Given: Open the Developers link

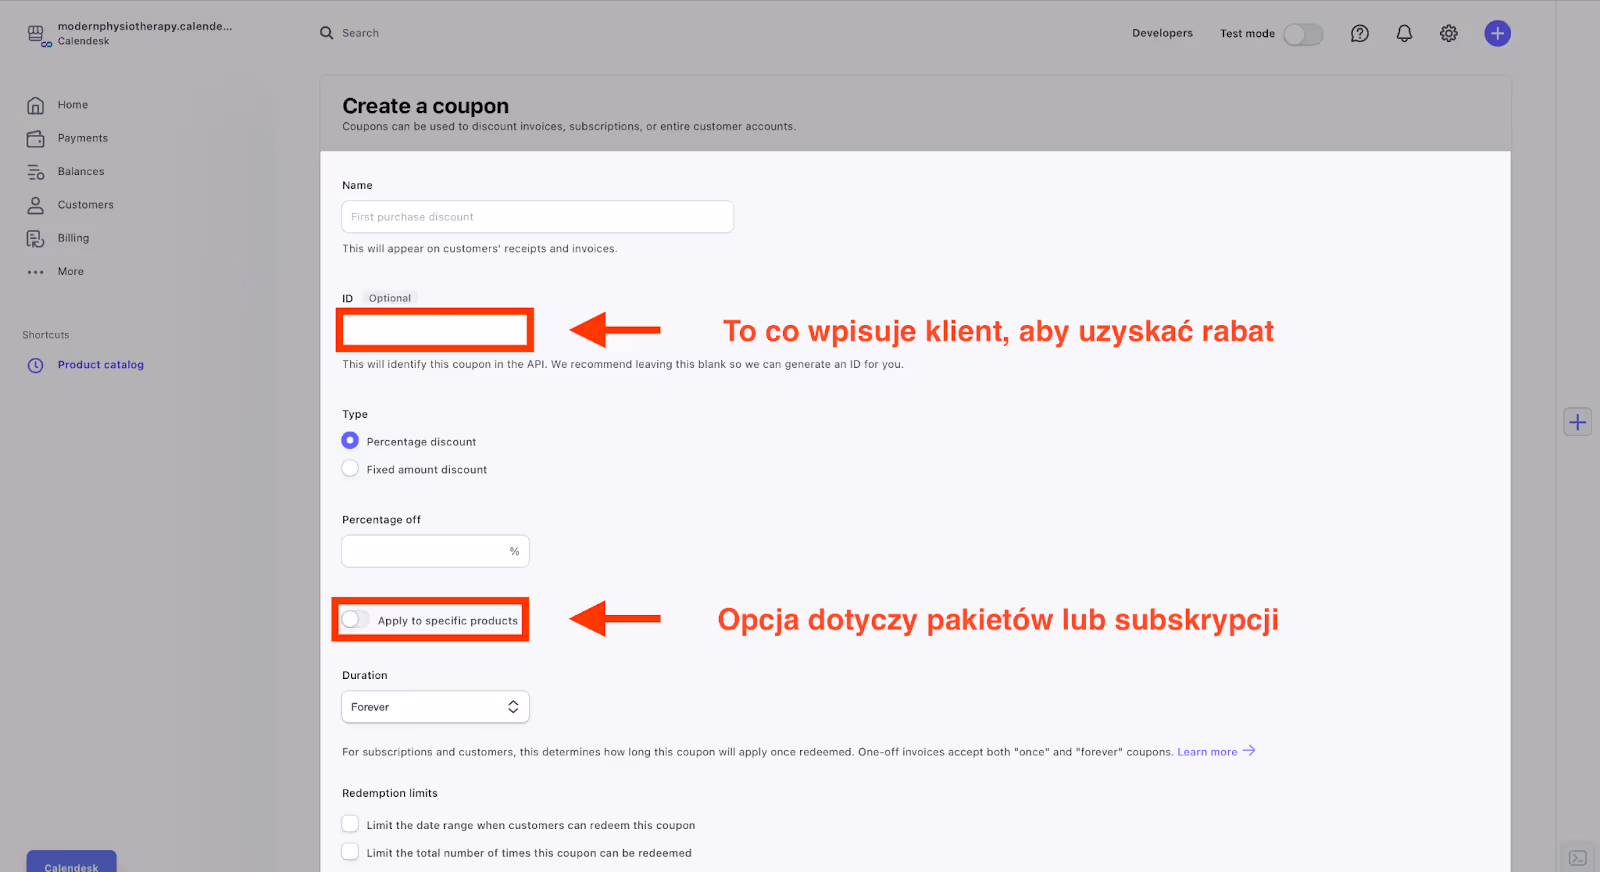Looking at the screenshot, I should point(1162,33).
